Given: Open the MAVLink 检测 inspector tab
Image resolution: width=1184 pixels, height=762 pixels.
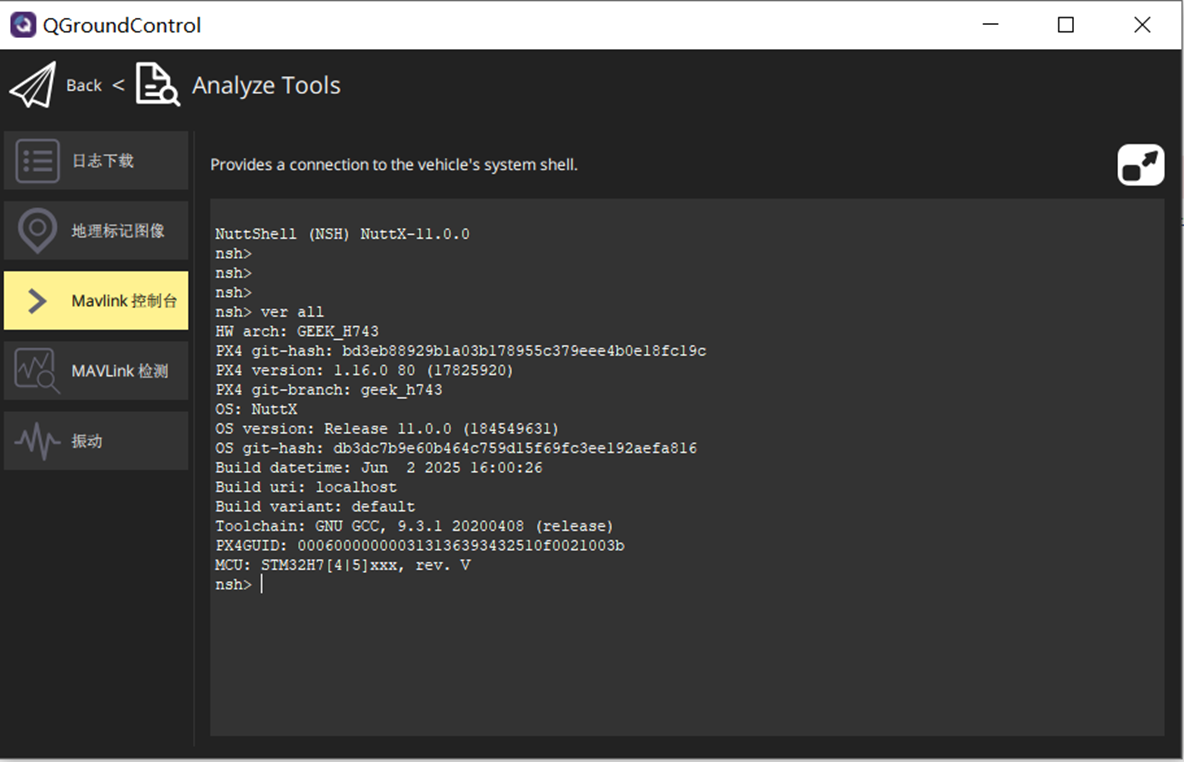Looking at the screenshot, I should tap(96, 371).
